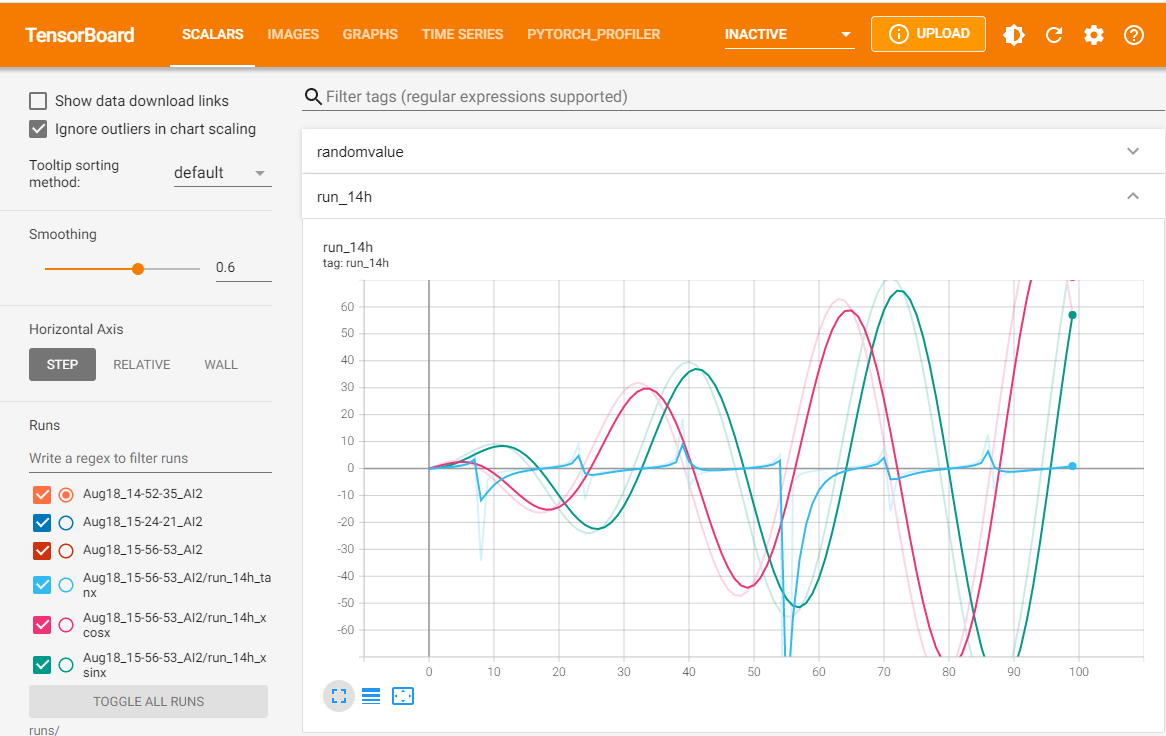Open the PYTORCH_PROFILER tab
This screenshot has height=736, width=1166.
594,35
